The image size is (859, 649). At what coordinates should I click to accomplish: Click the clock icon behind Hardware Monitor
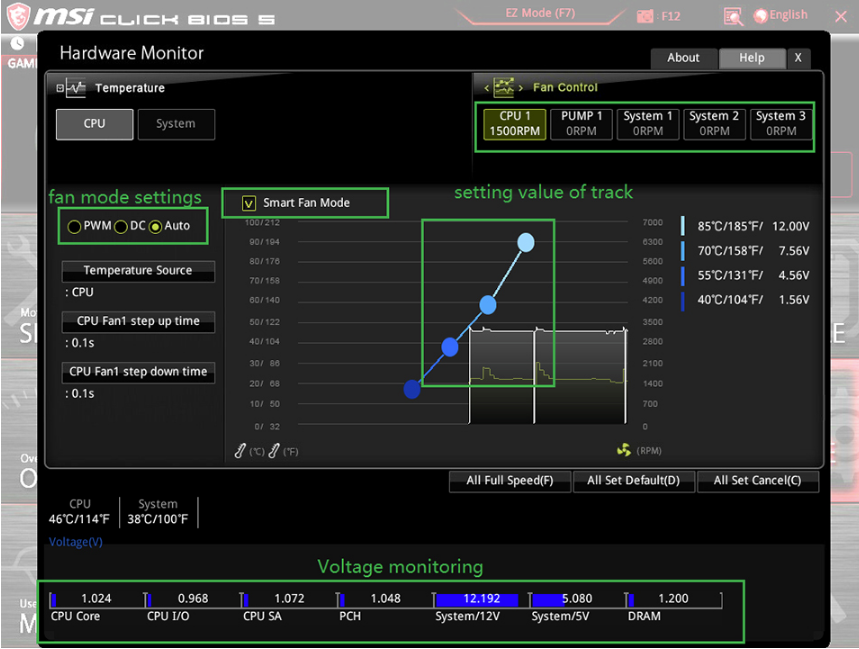[17, 43]
